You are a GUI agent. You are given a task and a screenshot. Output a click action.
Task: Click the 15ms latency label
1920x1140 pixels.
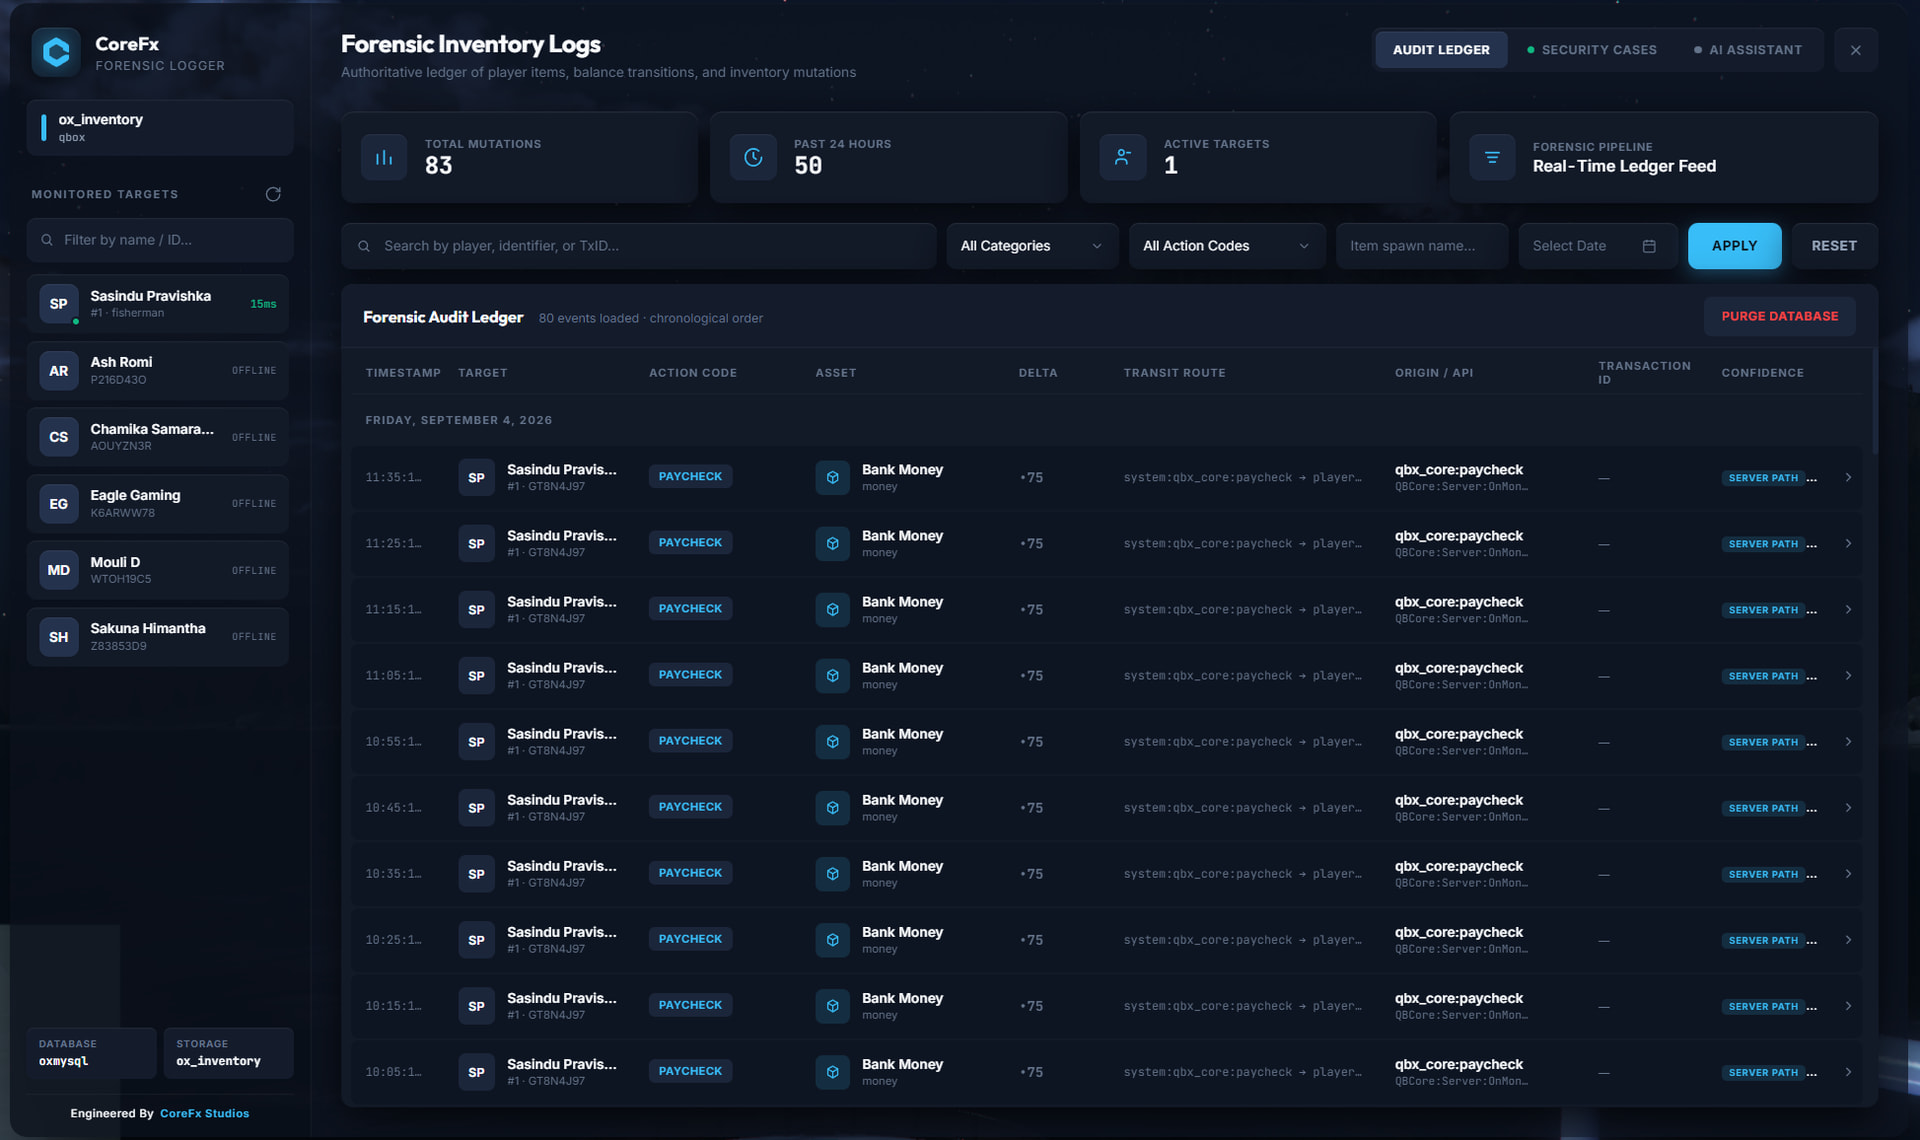[263, 304]
